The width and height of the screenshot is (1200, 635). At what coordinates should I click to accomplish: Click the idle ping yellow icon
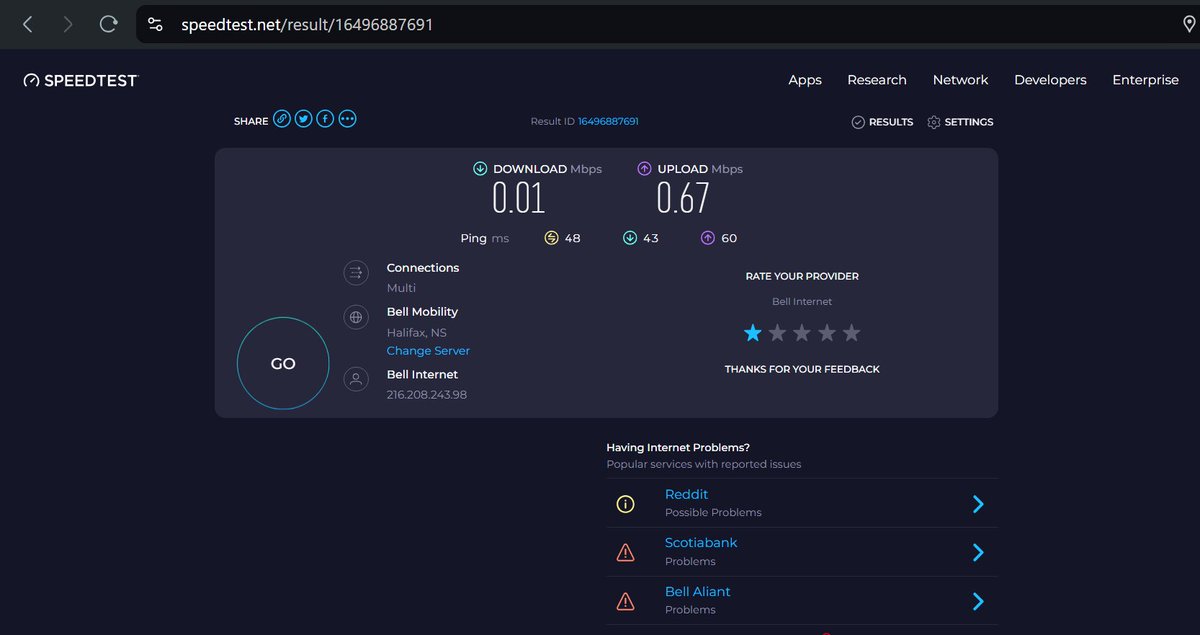click(x=551, y=238)
